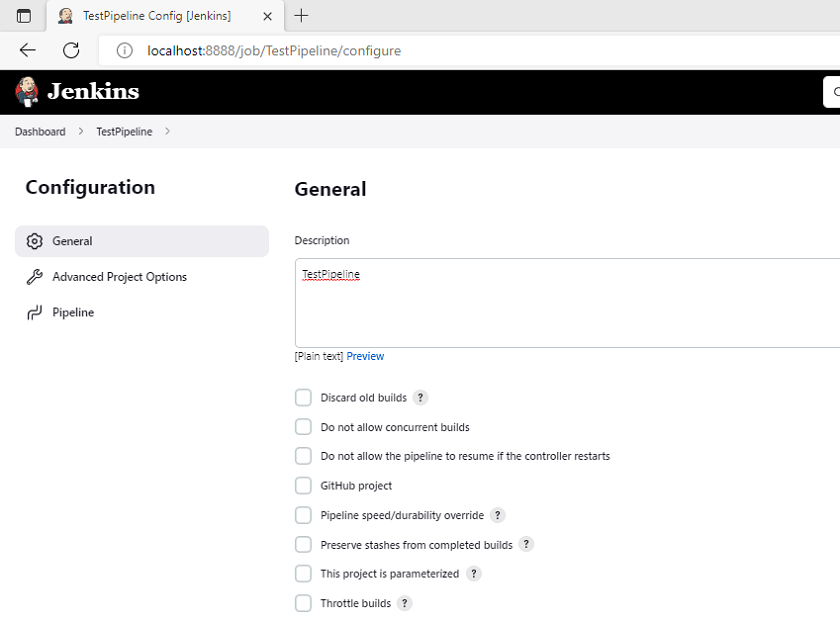Show help for Throttle builds option
This screenshot has width=840, height=623.
click(404, 603)
